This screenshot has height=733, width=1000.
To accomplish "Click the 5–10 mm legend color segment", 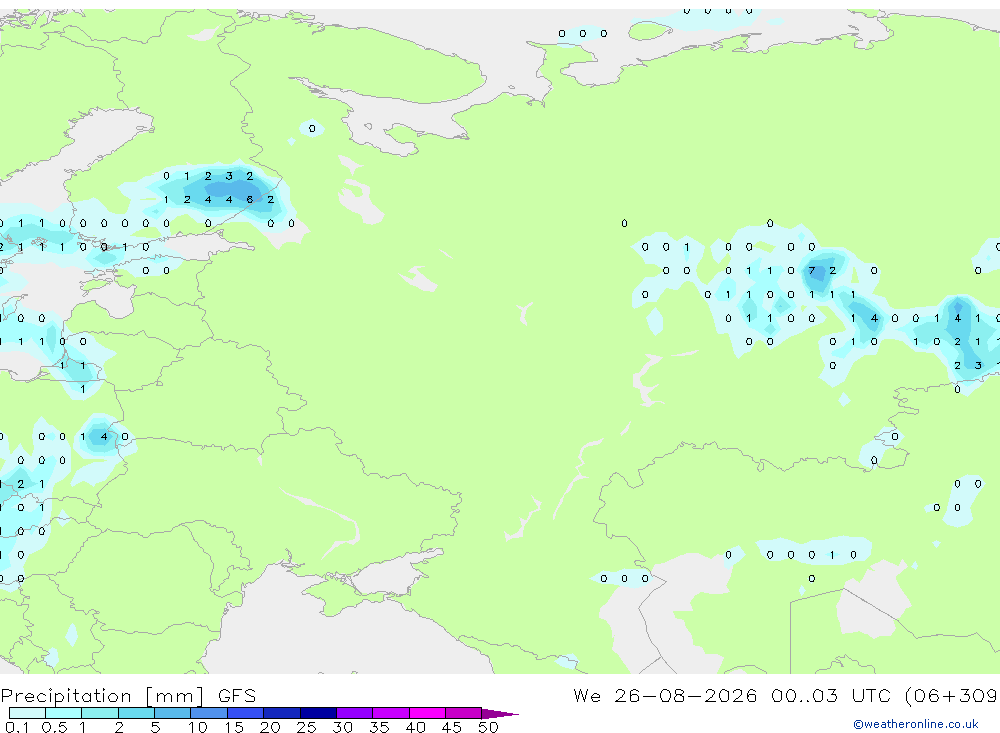I will pyautogui.click(x=173, y=713).
